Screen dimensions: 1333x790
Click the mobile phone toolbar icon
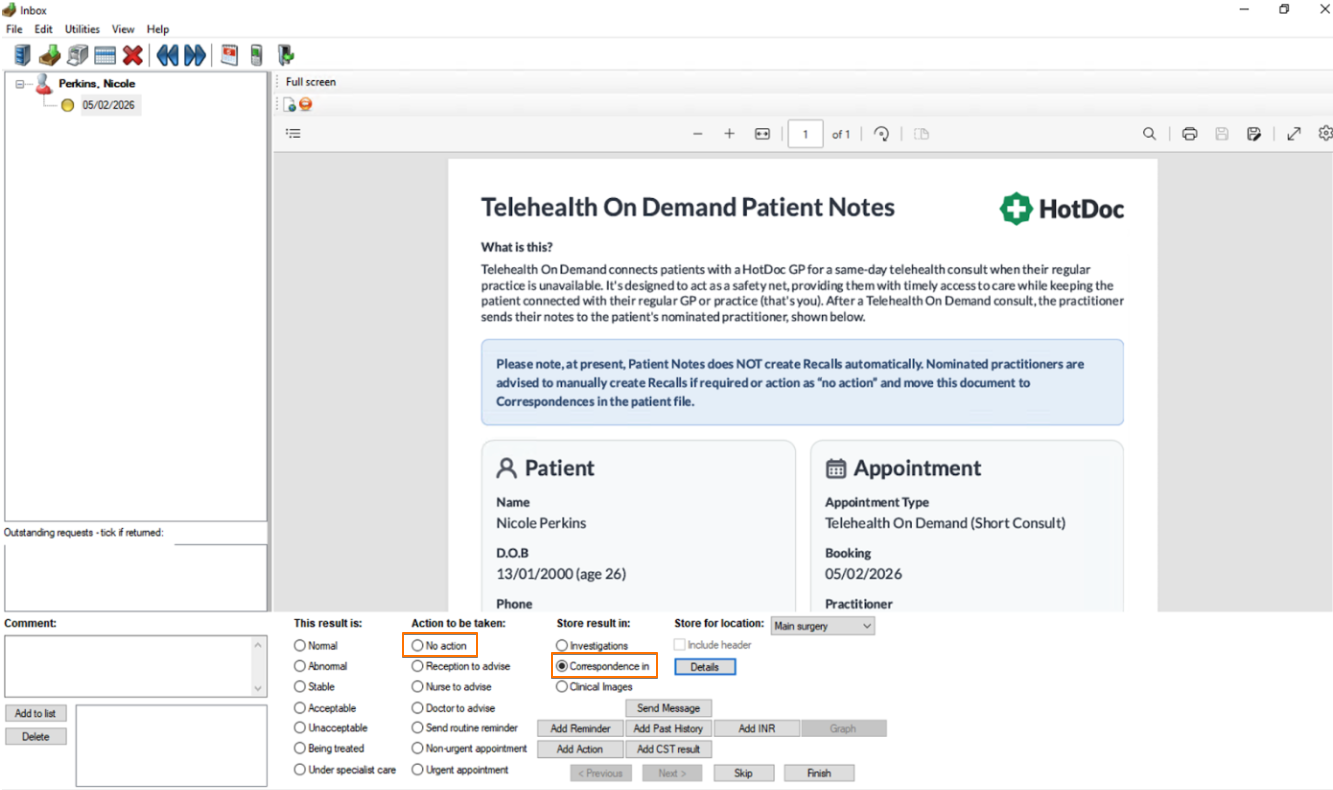point(257,55)
